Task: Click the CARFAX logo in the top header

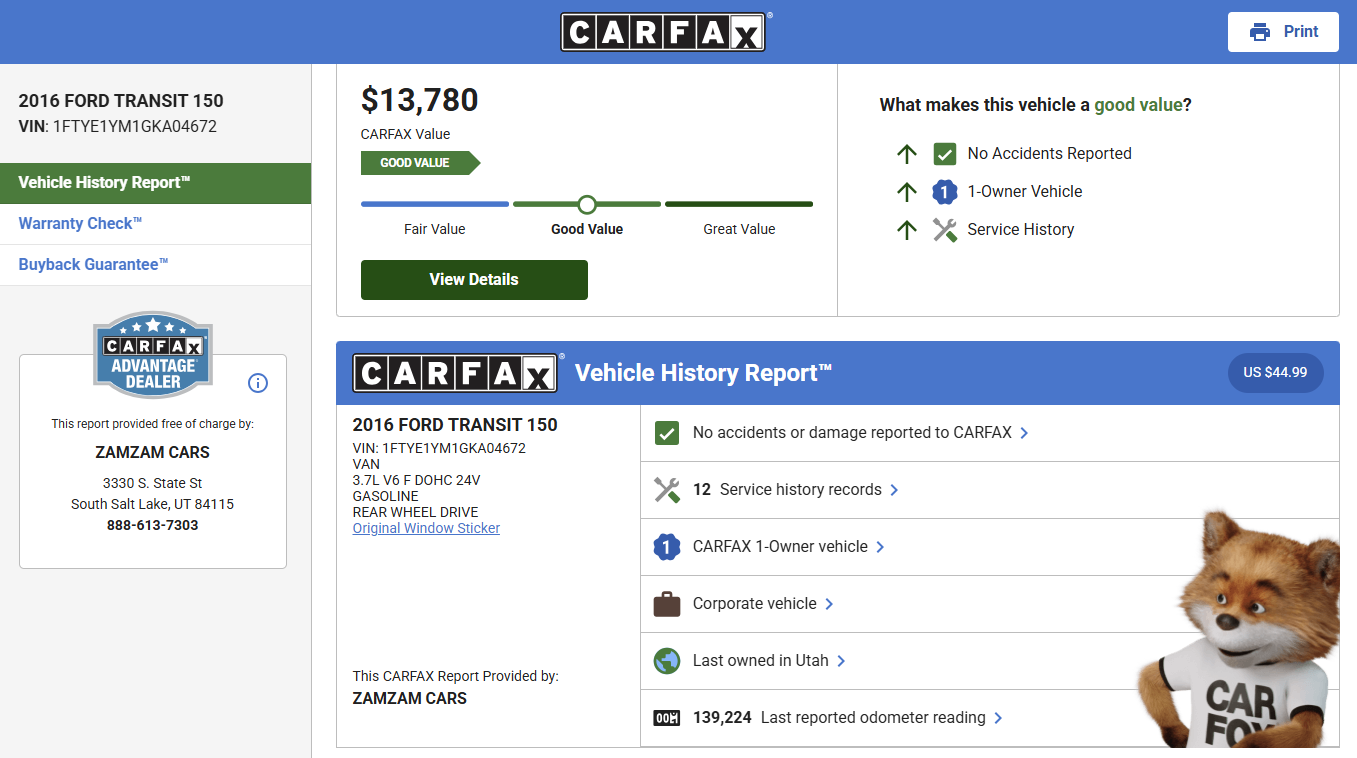Action: (663, 32)
